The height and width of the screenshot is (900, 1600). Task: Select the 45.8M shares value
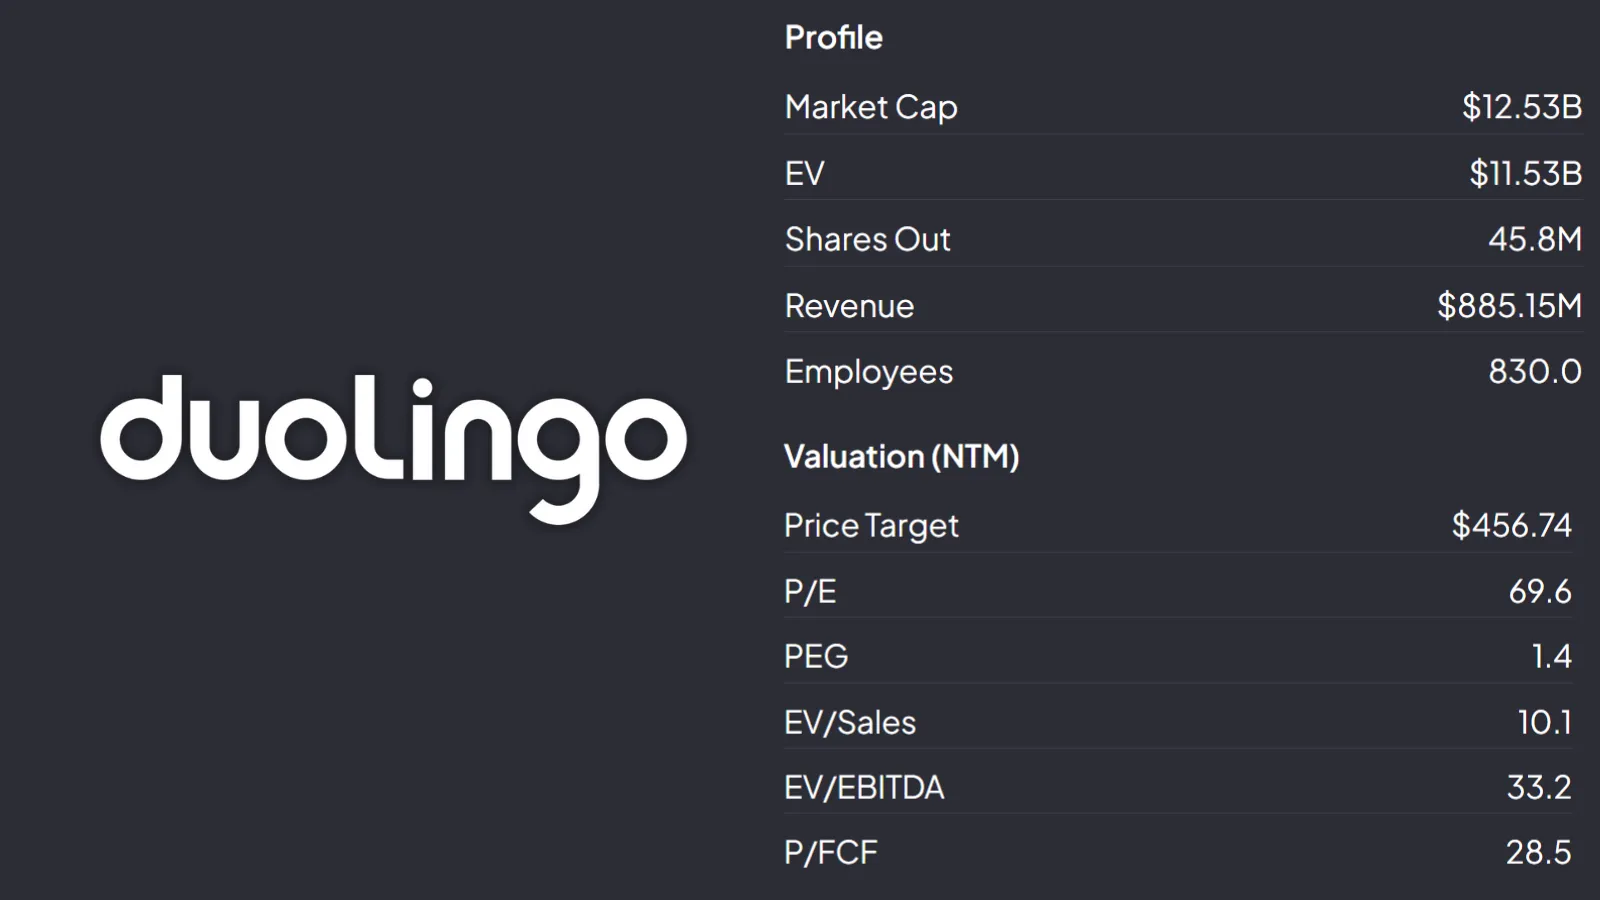point(1535,239)
